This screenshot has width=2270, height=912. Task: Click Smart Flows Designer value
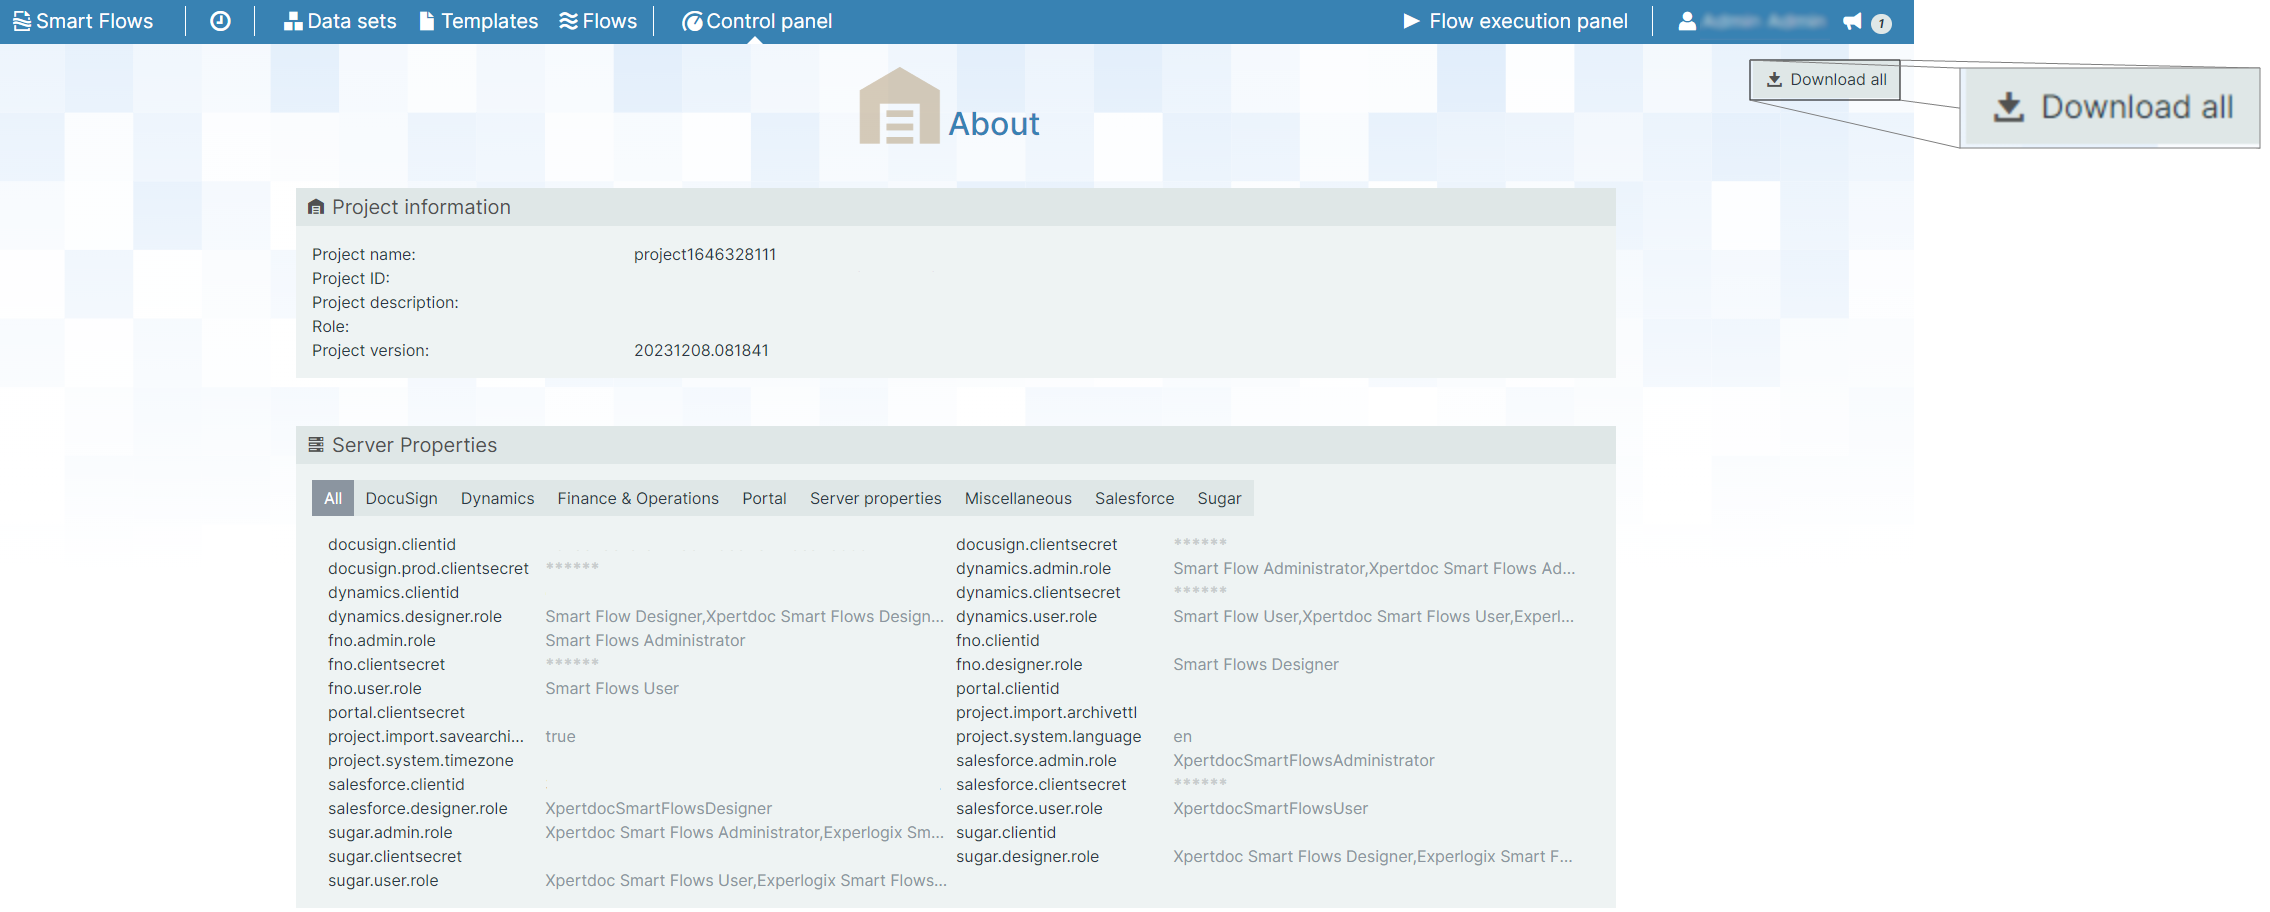(x=1256, y=664)
